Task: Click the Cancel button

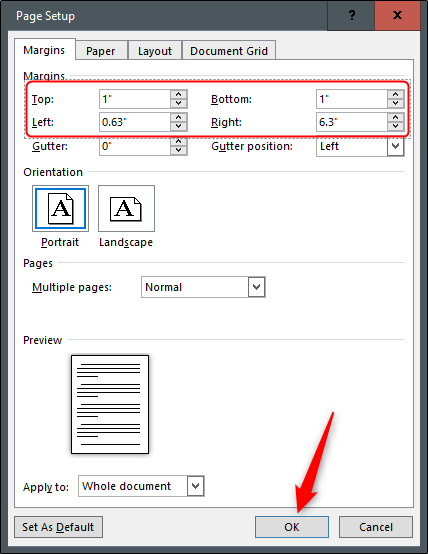Action: coord(376,527)
